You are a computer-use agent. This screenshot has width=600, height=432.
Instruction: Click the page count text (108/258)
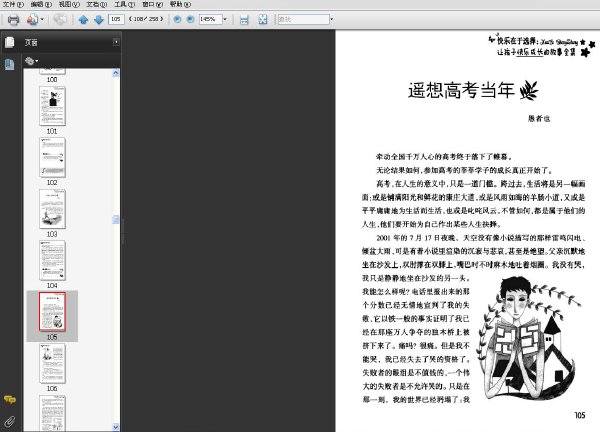pos(146,19)
